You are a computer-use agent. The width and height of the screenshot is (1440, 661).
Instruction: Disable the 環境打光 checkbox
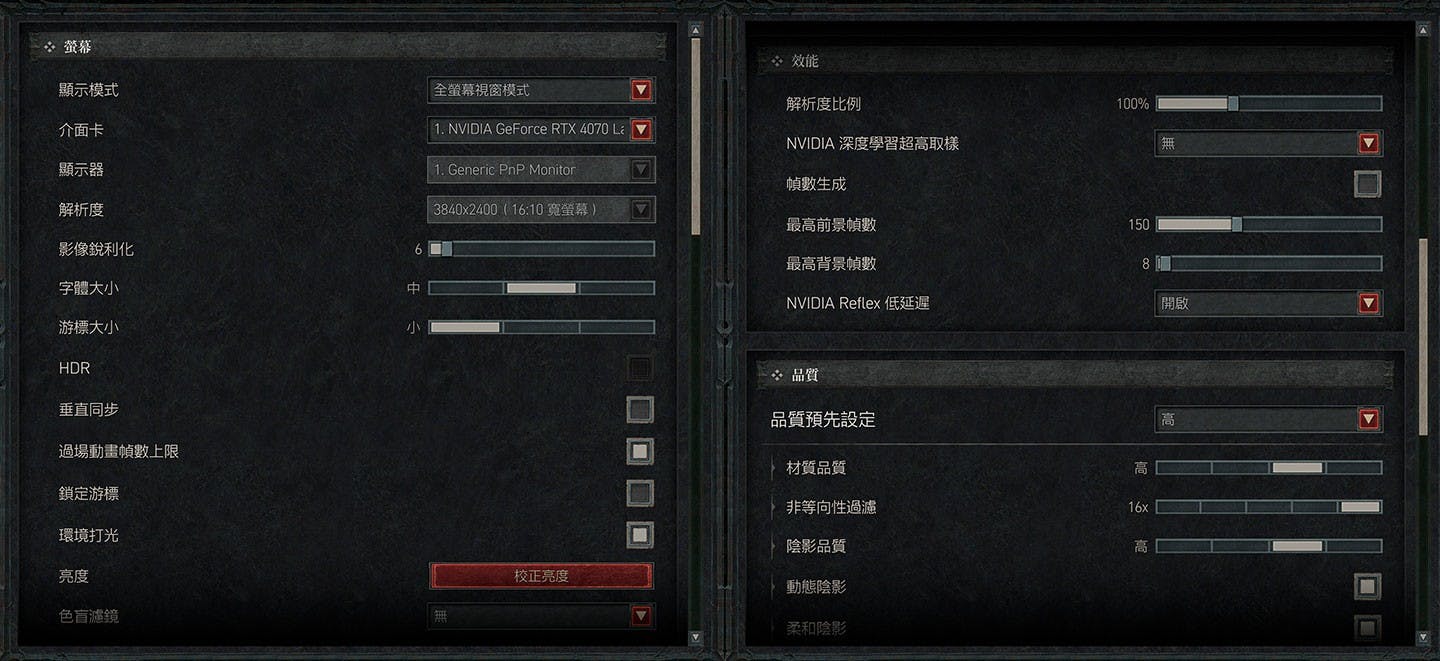click(640, 535)
